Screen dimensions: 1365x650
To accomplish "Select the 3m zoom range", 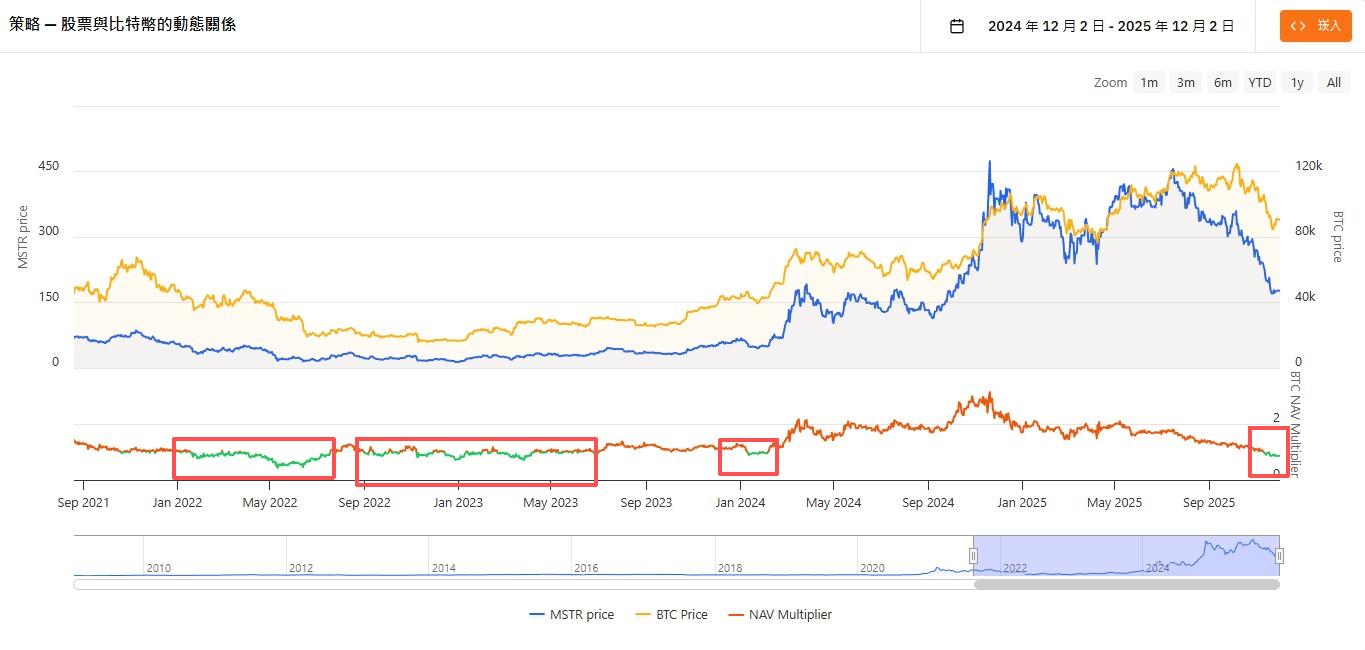I will [1186, 83].
